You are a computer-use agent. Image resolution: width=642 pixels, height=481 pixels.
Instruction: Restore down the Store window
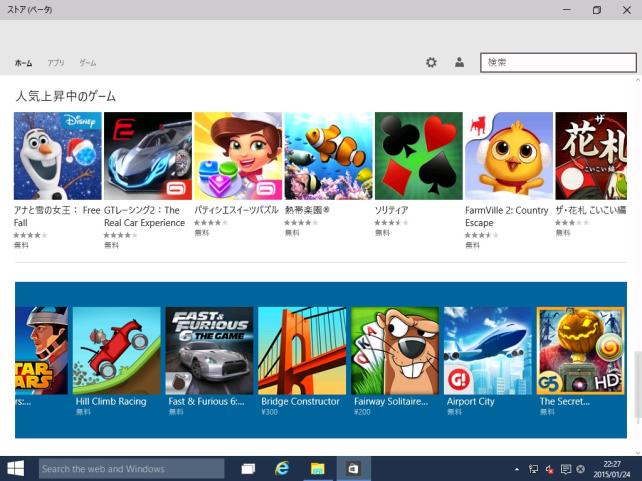click(x=597, y=10)
